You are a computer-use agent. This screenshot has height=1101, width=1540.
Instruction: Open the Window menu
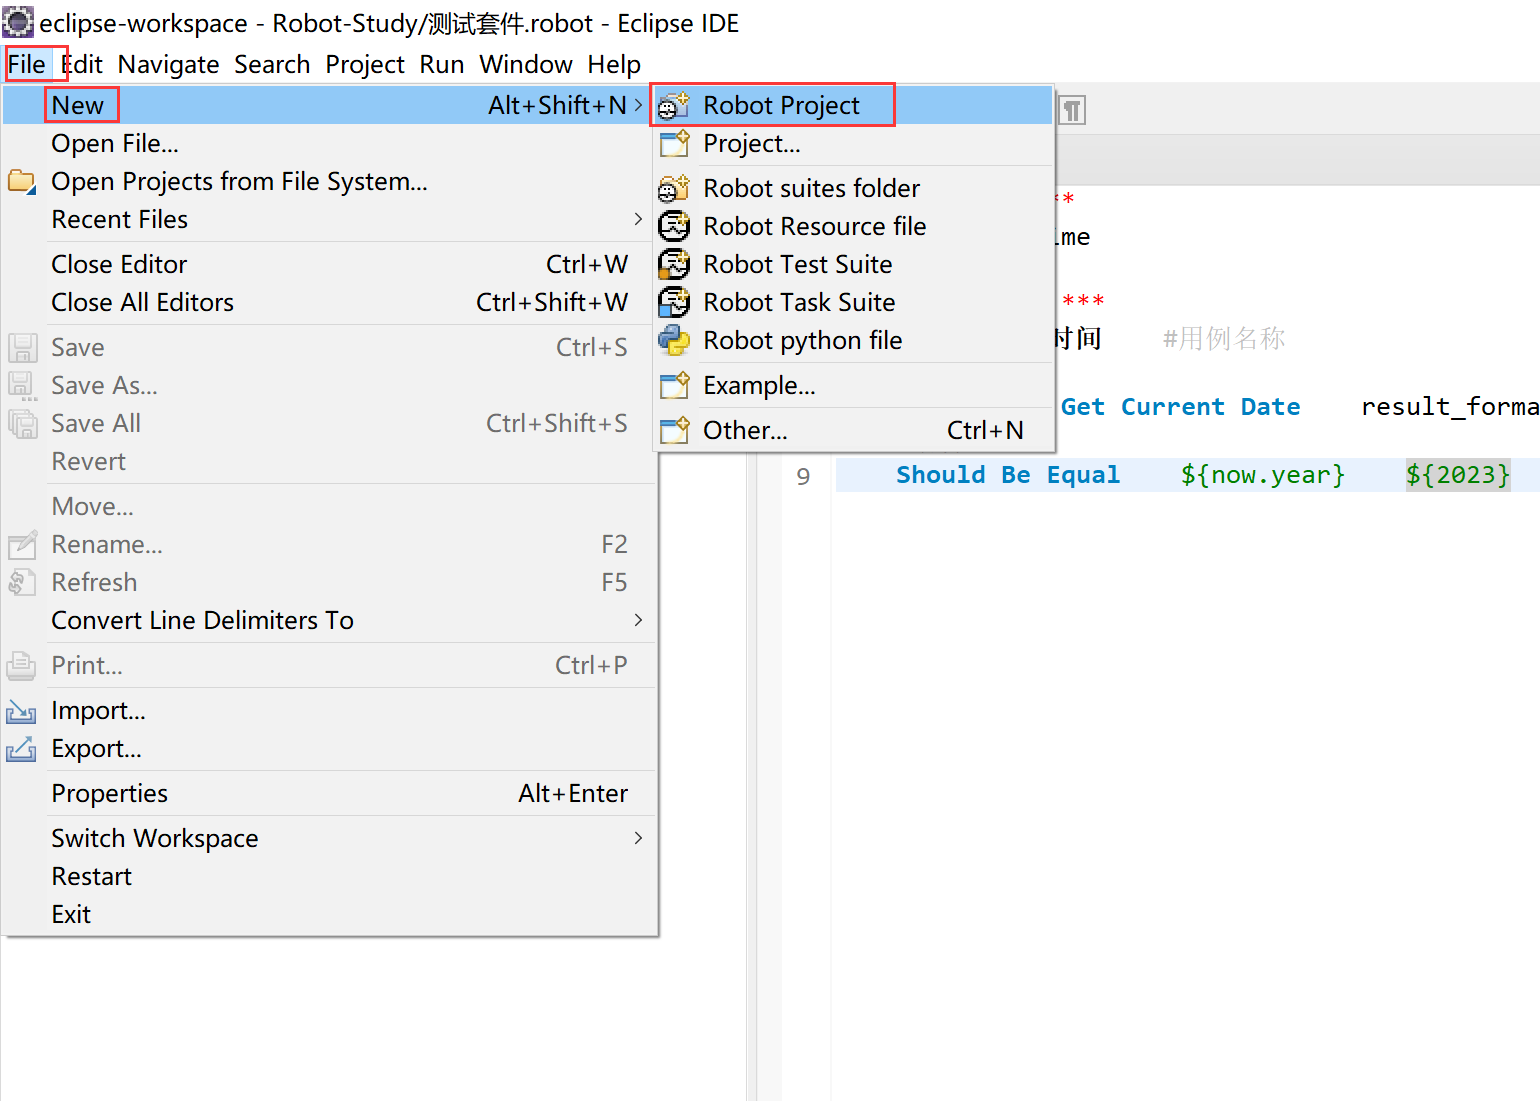[x=526, y=65]
